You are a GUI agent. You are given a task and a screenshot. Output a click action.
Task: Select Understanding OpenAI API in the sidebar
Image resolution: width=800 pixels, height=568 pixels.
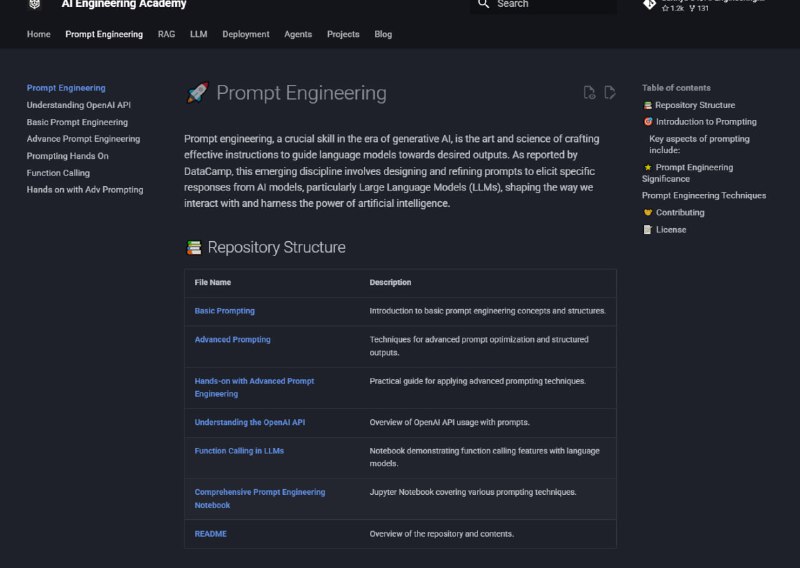(x=79, y=105)
